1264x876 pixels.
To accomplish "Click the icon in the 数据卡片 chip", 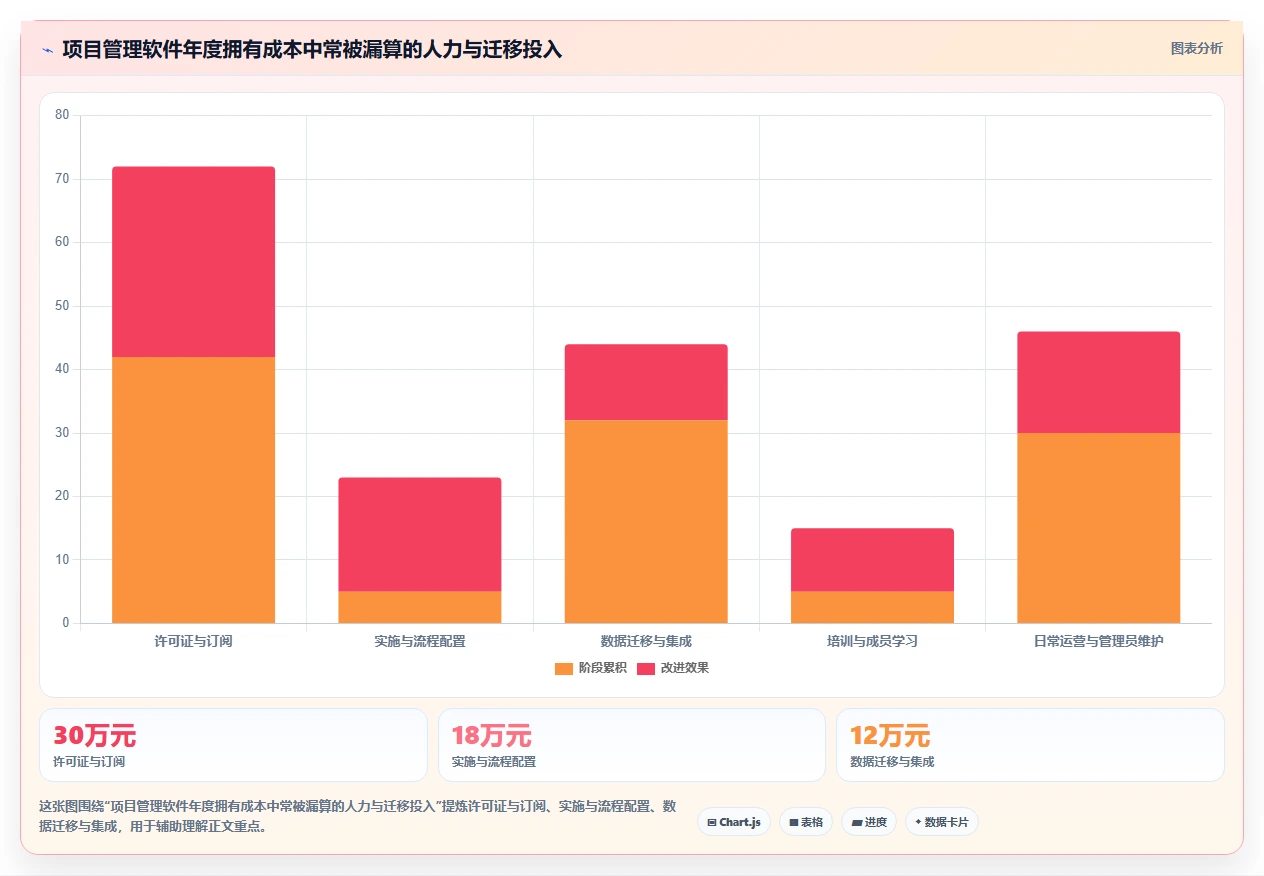I will coord(918,822).
